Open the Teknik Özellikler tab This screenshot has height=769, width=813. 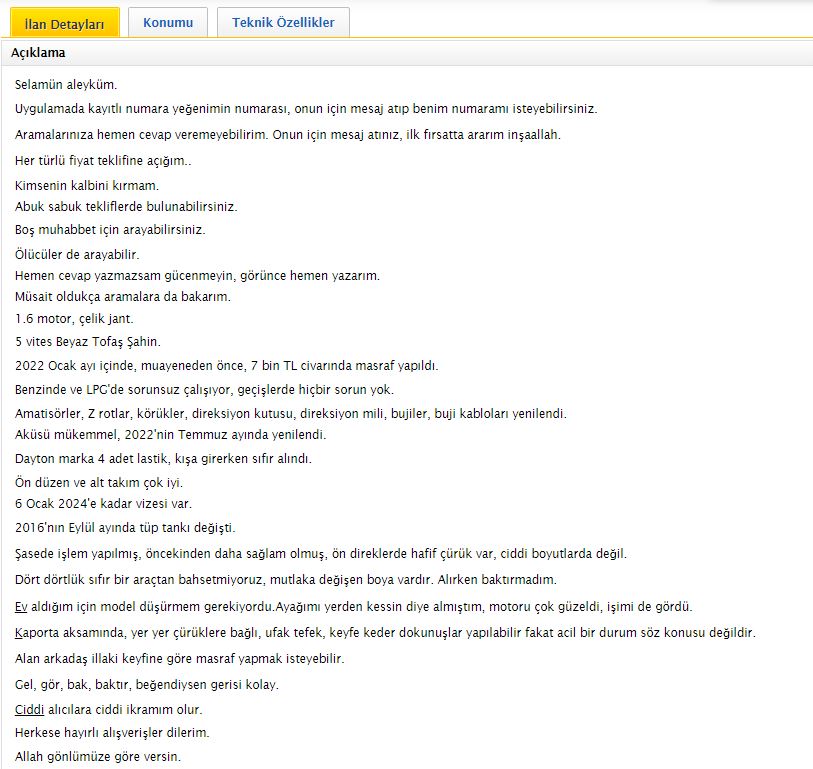[283, 22]
